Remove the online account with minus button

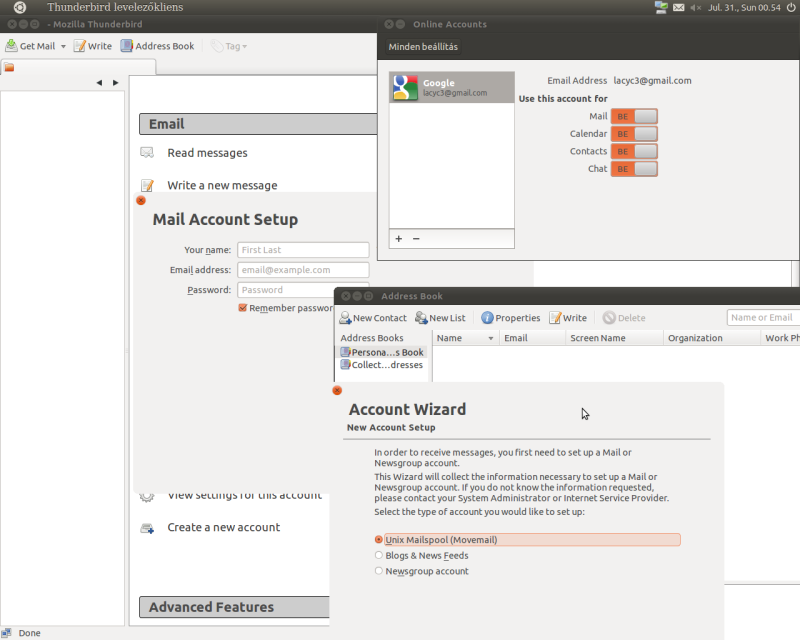416,238
